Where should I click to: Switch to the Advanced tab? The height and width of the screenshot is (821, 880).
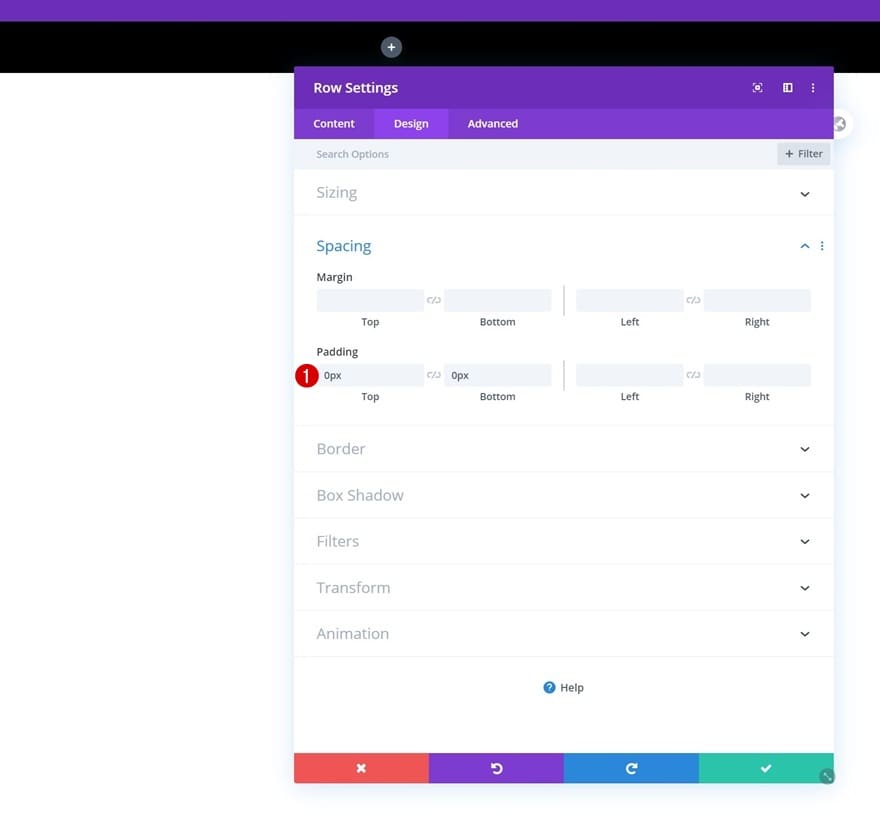tap(493, 123)
